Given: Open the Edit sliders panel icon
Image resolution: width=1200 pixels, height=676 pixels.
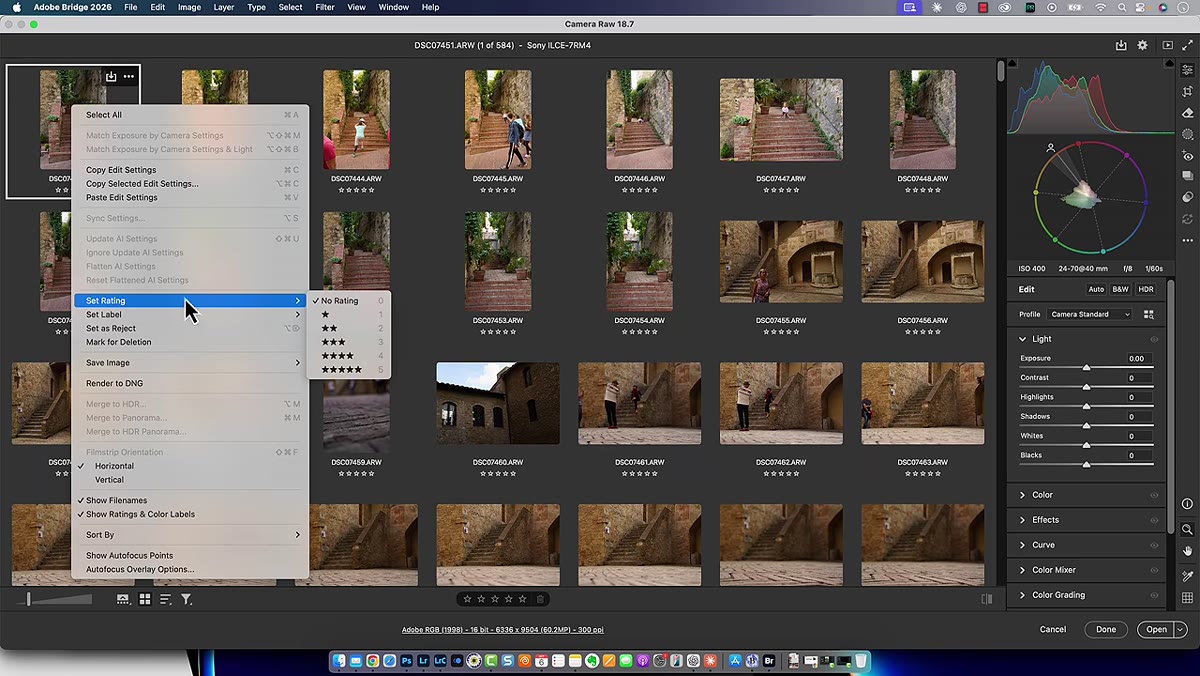Looking at the screenshot, I should click(x=1187, y=70).
